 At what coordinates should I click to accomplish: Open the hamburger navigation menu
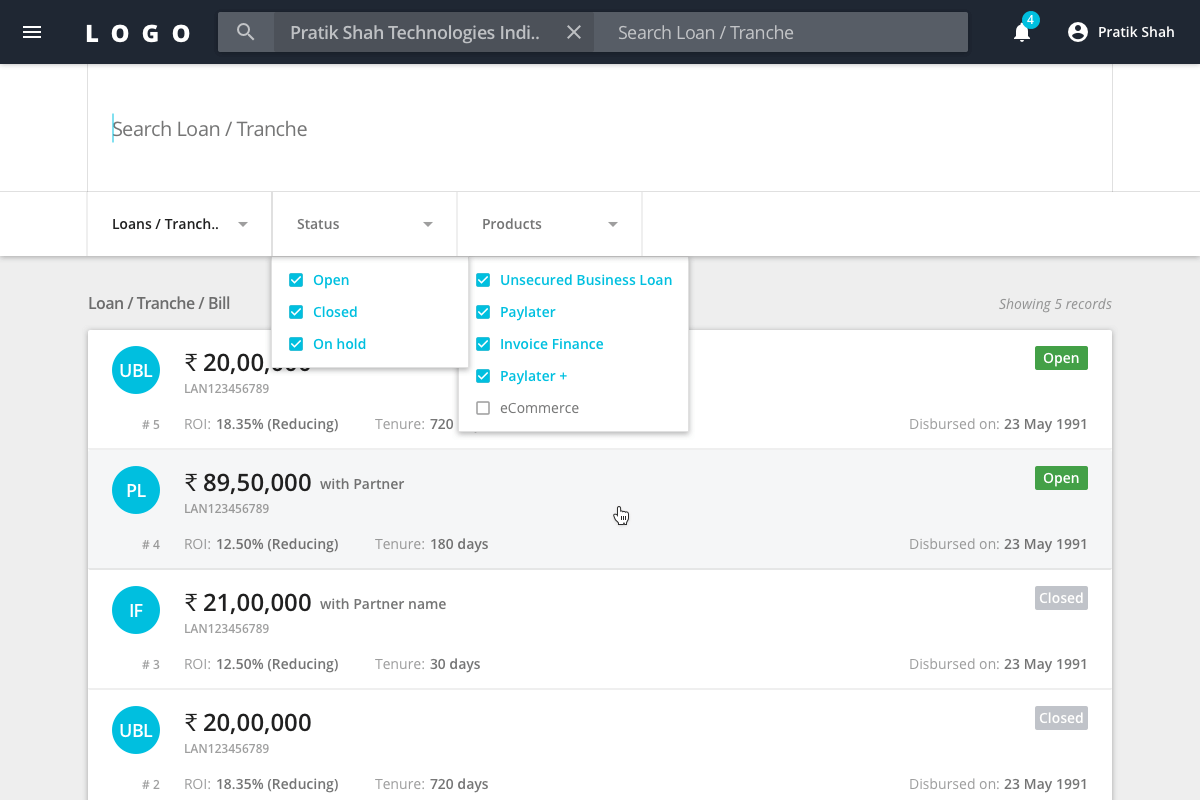[x=32, y=31]
